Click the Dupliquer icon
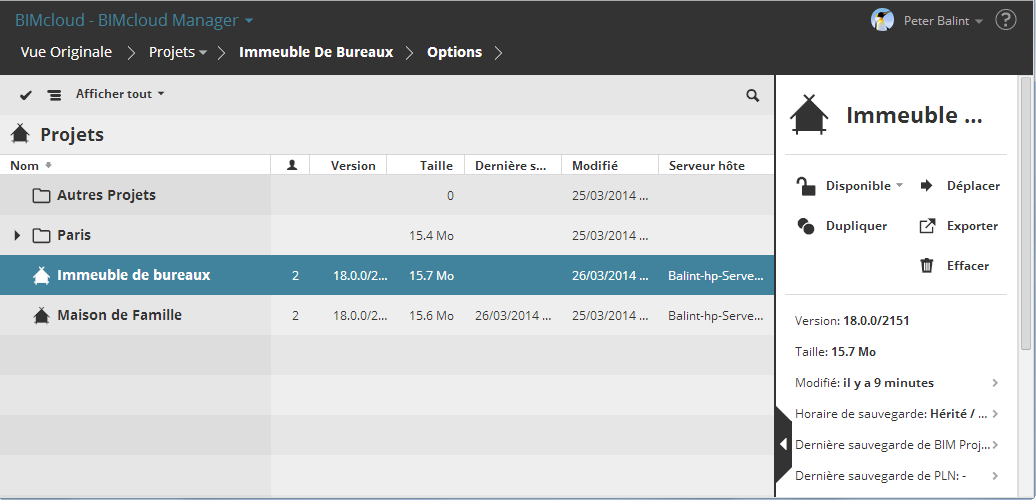1036x500 pixels. coord(806,226)
